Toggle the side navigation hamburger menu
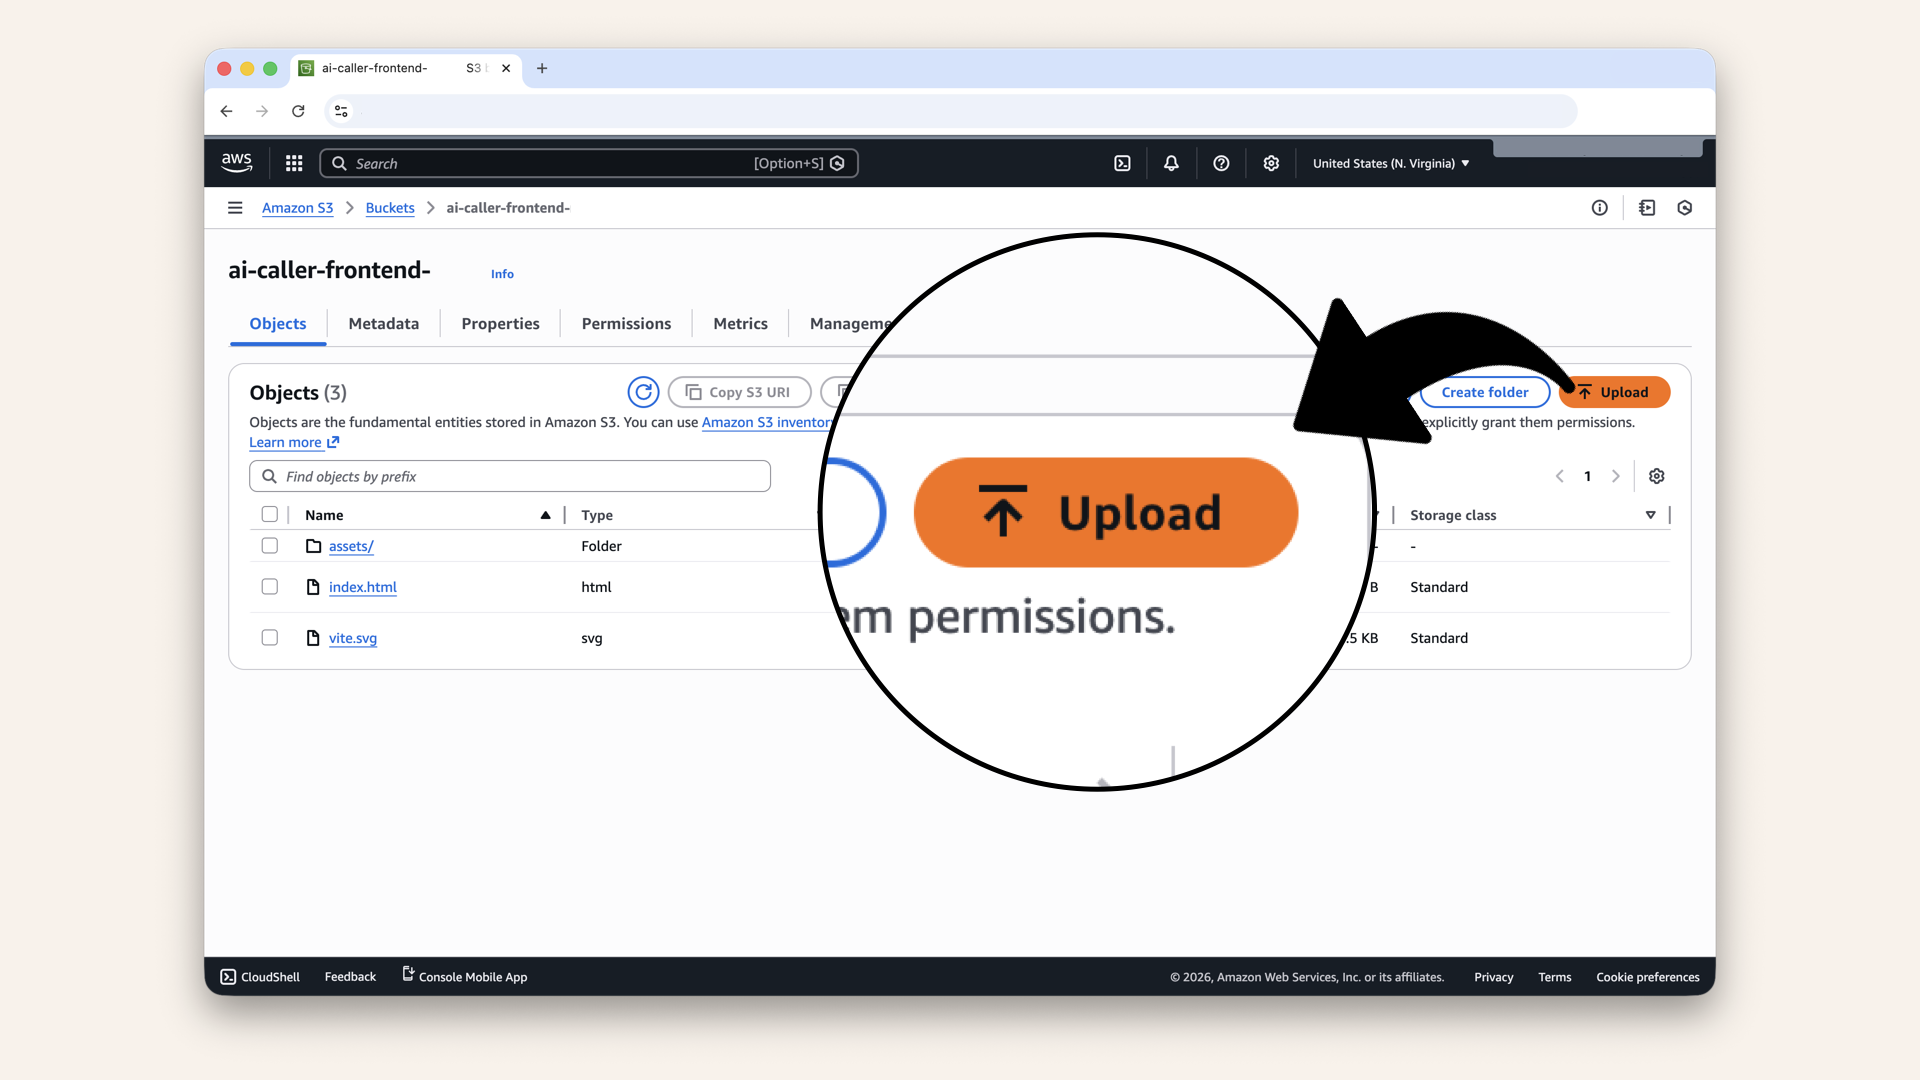The height and width of the screenshot is (1080, 1920). pos(235,208)
